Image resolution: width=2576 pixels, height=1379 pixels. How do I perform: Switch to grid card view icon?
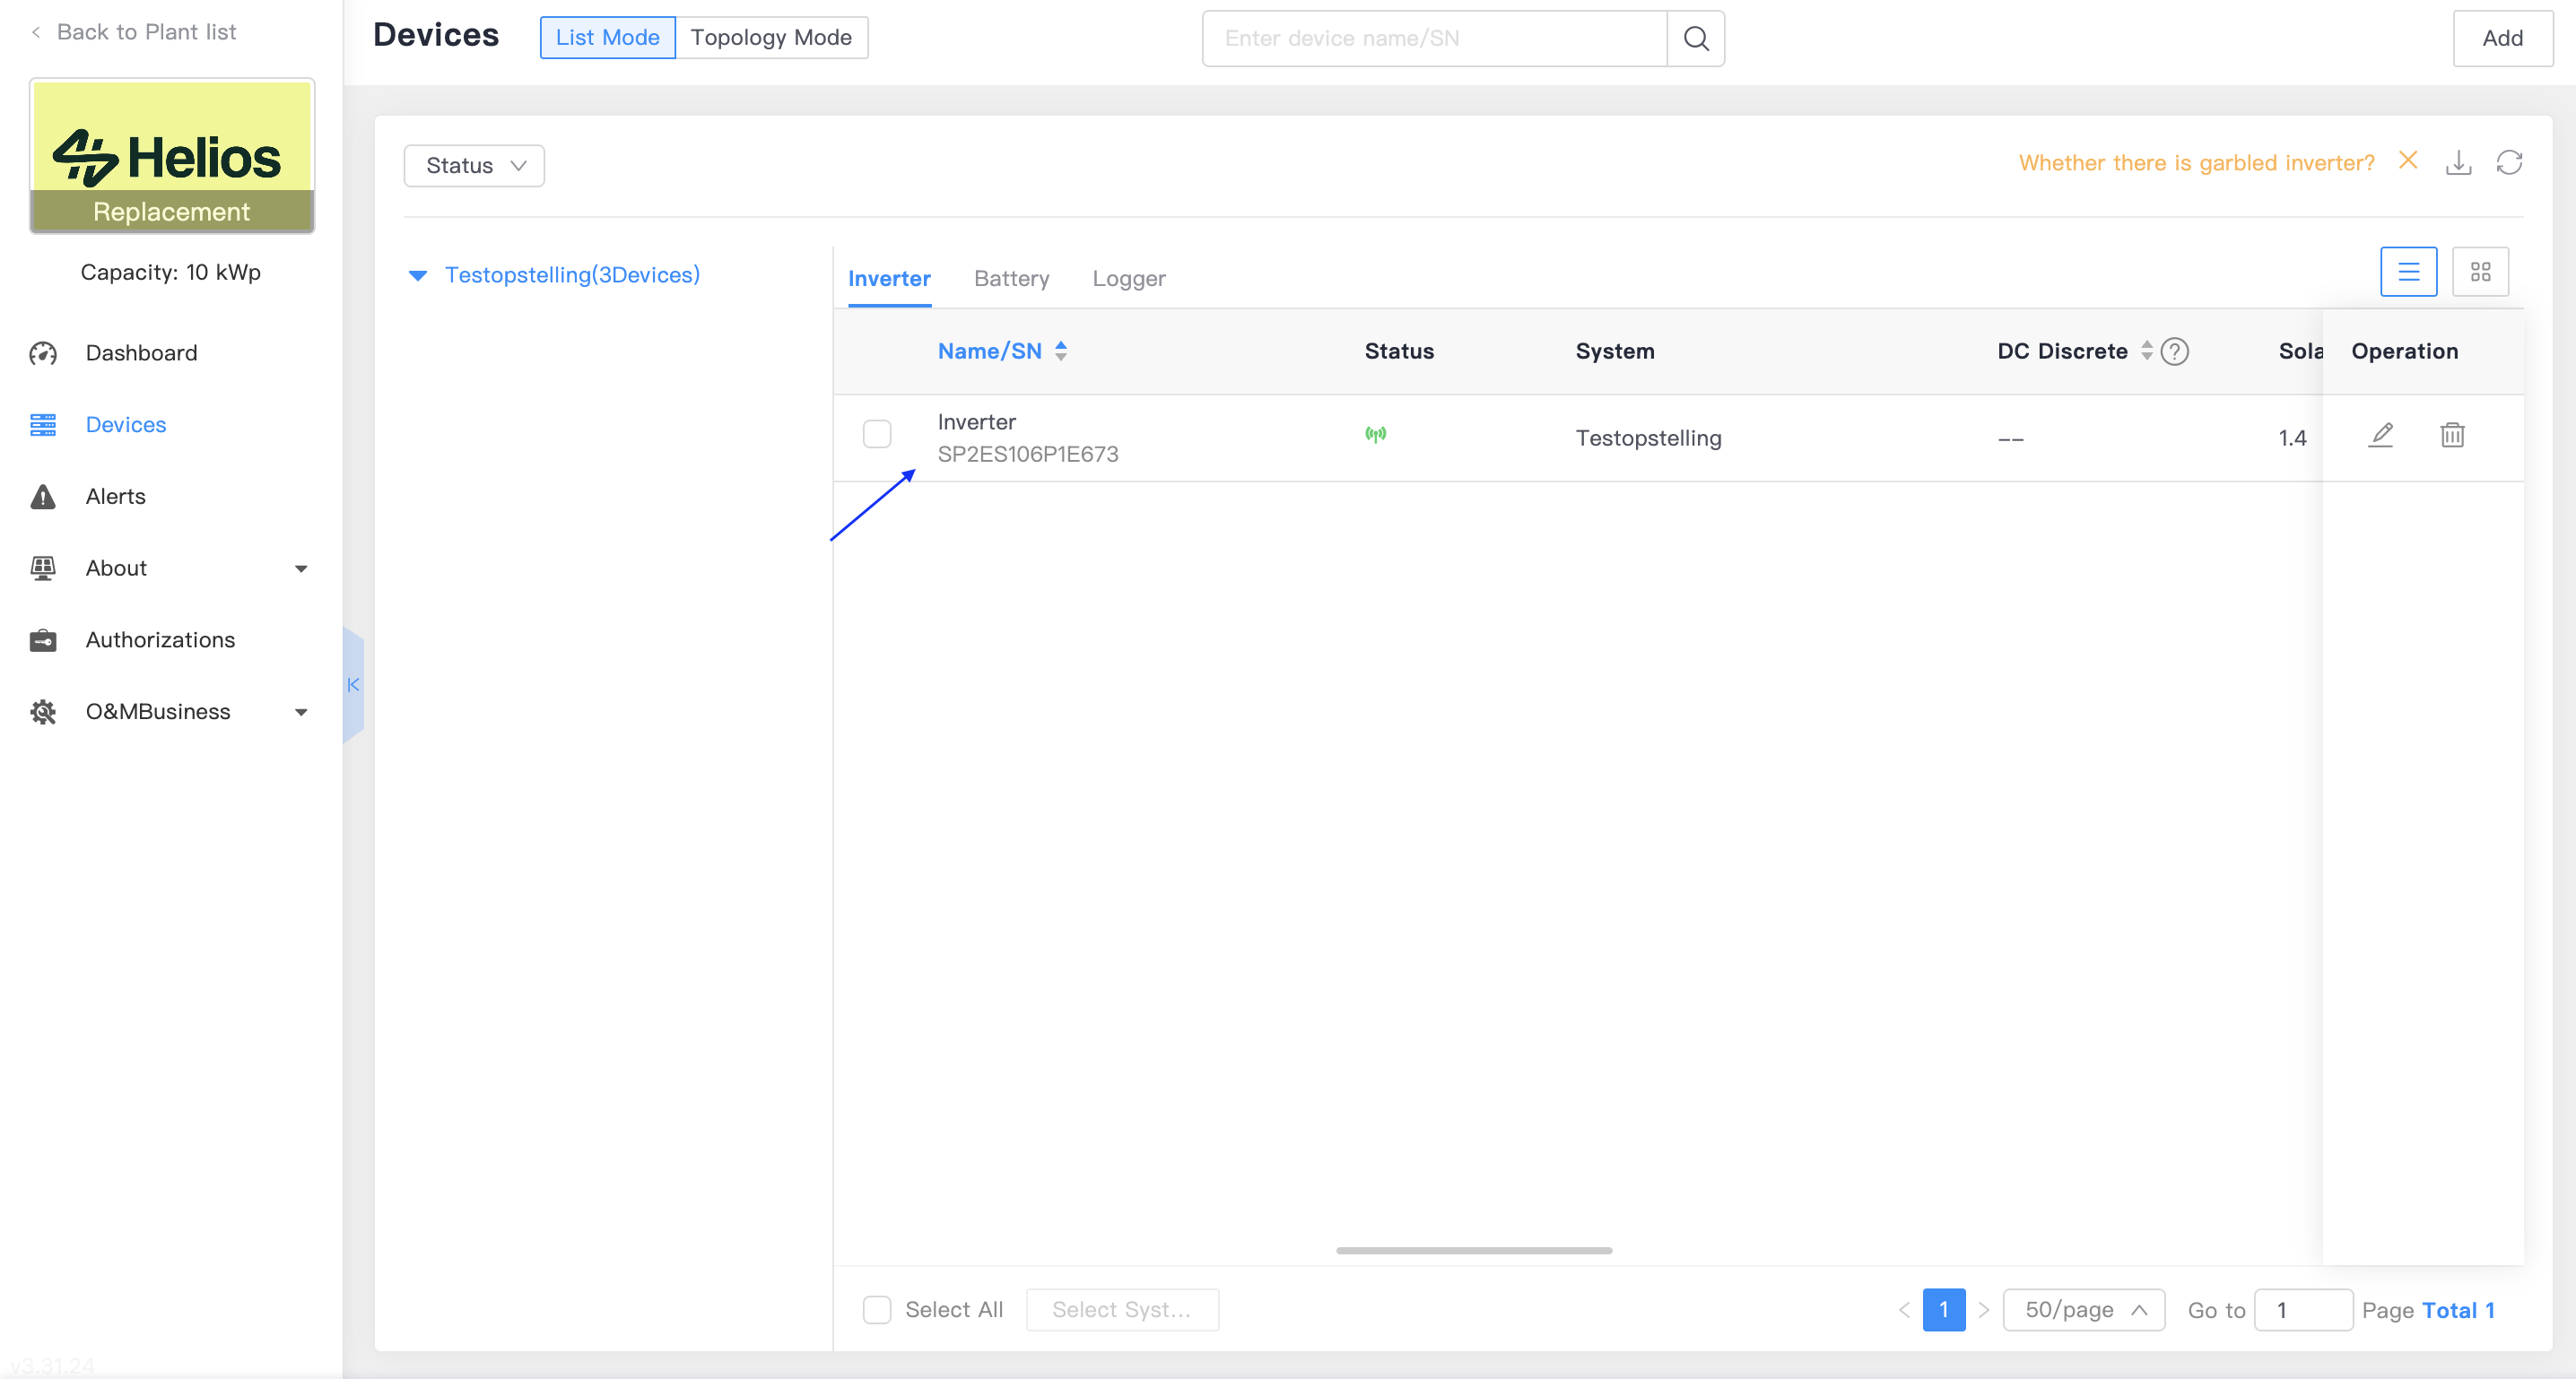tap(2480, 272)
